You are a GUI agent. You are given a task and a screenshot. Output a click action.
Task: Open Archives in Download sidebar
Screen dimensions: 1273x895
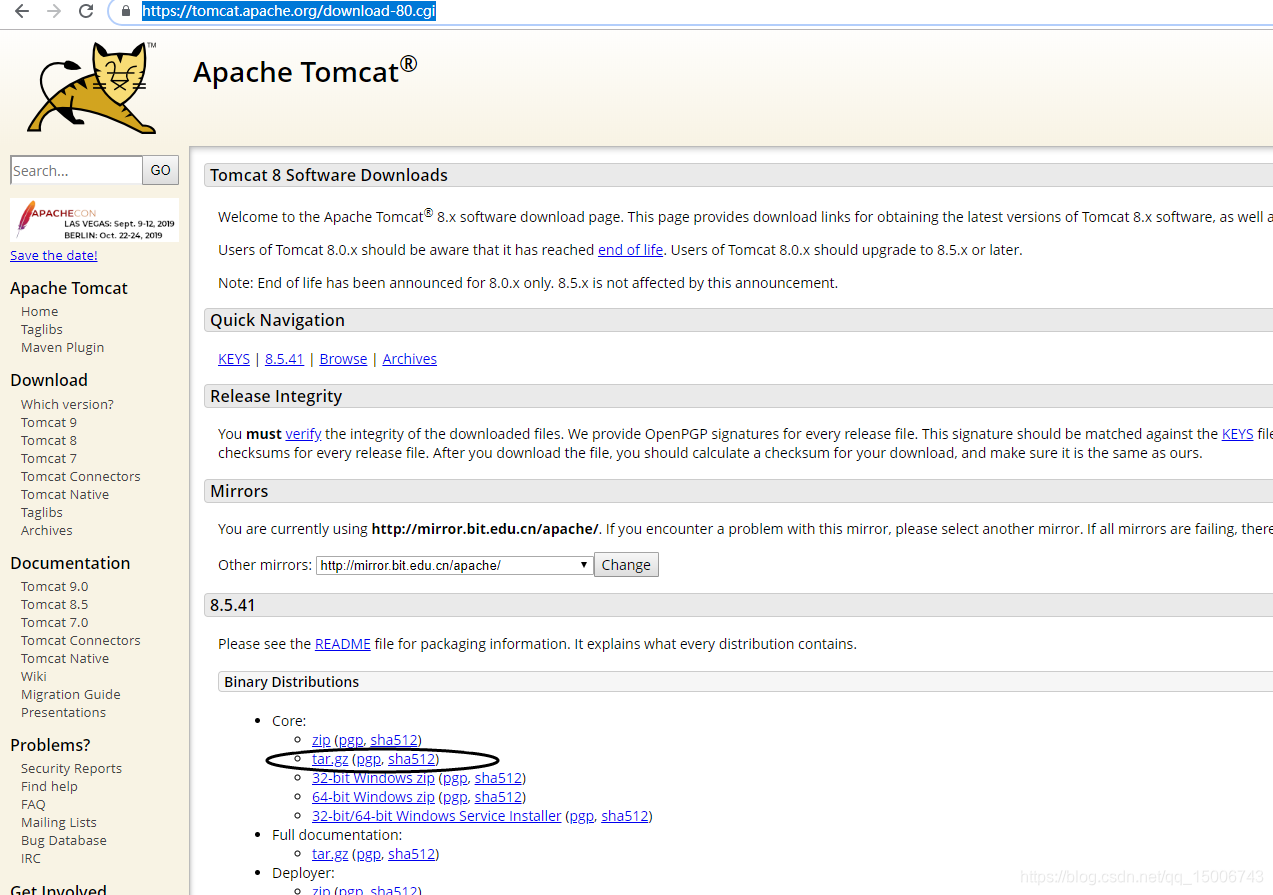(47, 530)
